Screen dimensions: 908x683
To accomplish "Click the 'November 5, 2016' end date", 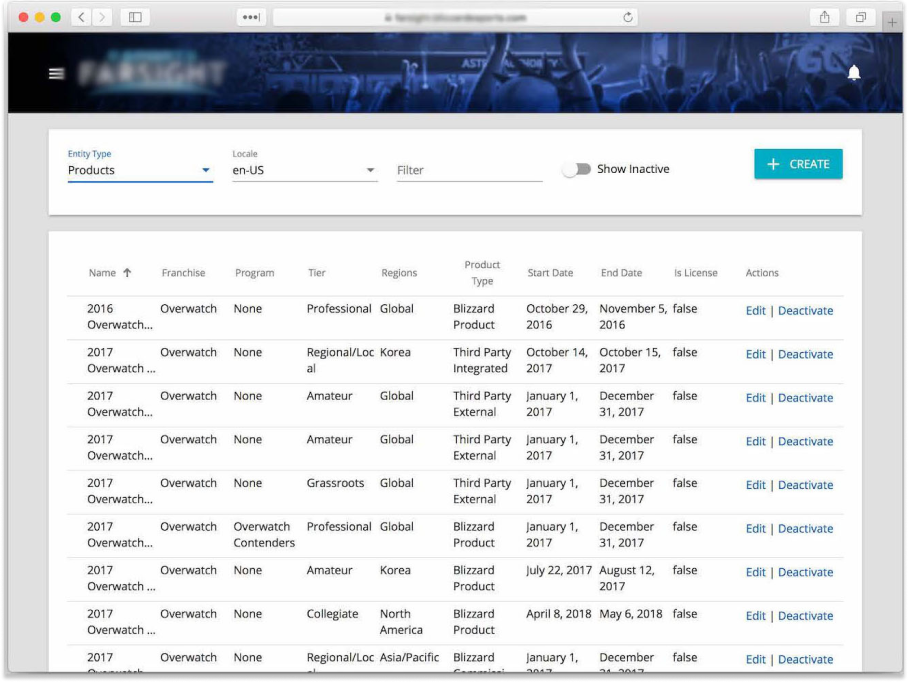I will 633,317.
